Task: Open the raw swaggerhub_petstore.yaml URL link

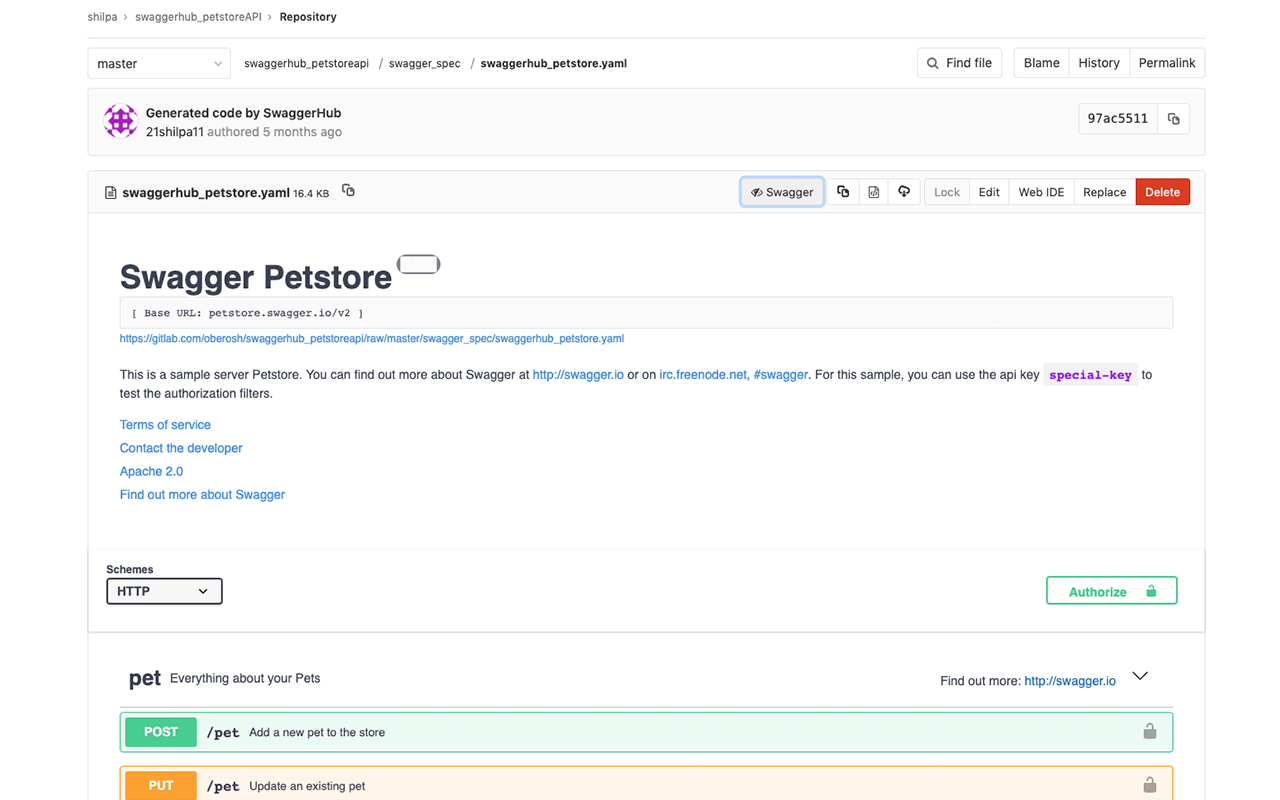Action: coord(372,338)
